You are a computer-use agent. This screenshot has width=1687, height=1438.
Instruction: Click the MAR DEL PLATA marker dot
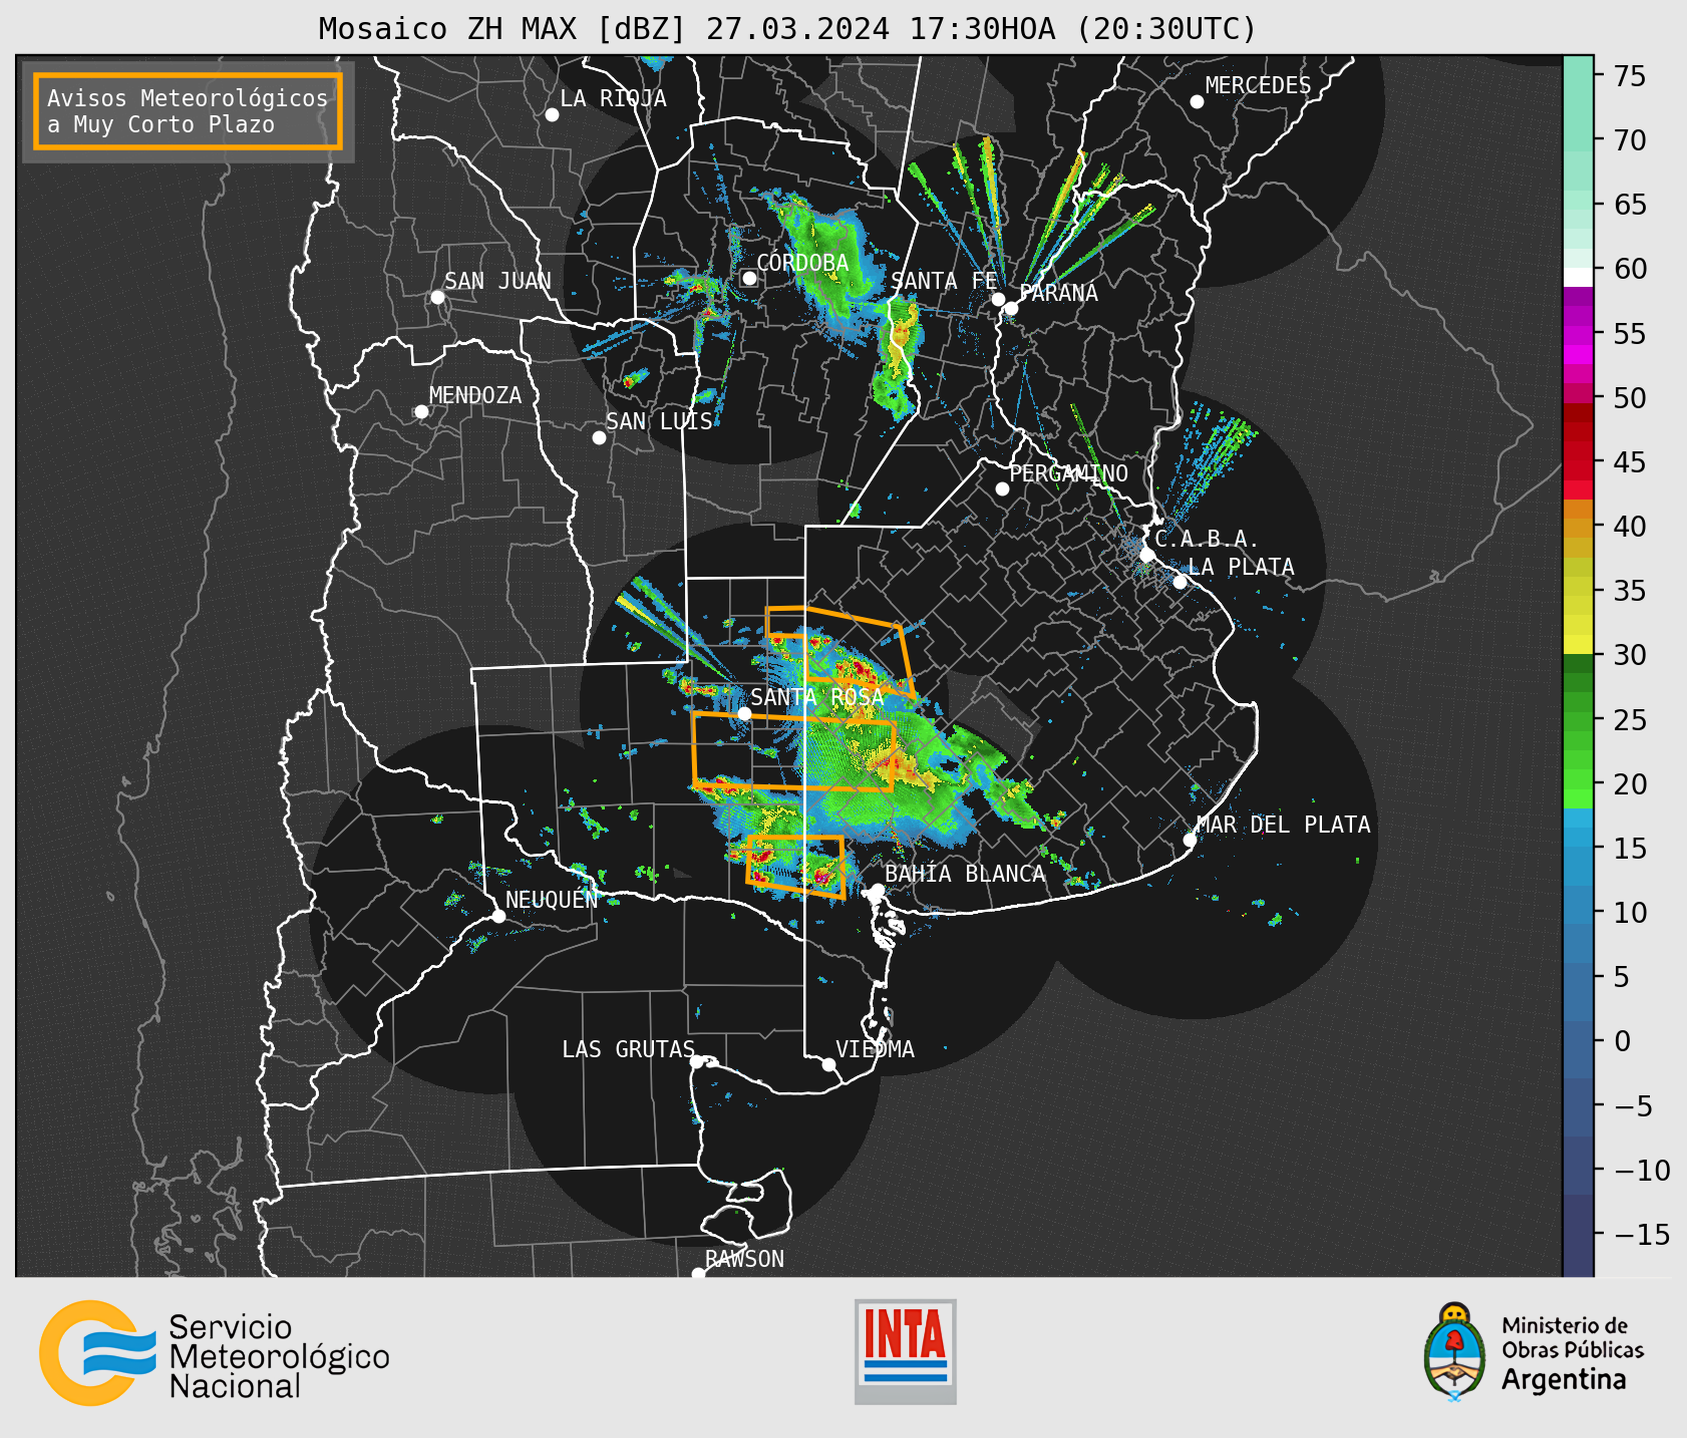tap(1189, 840)
